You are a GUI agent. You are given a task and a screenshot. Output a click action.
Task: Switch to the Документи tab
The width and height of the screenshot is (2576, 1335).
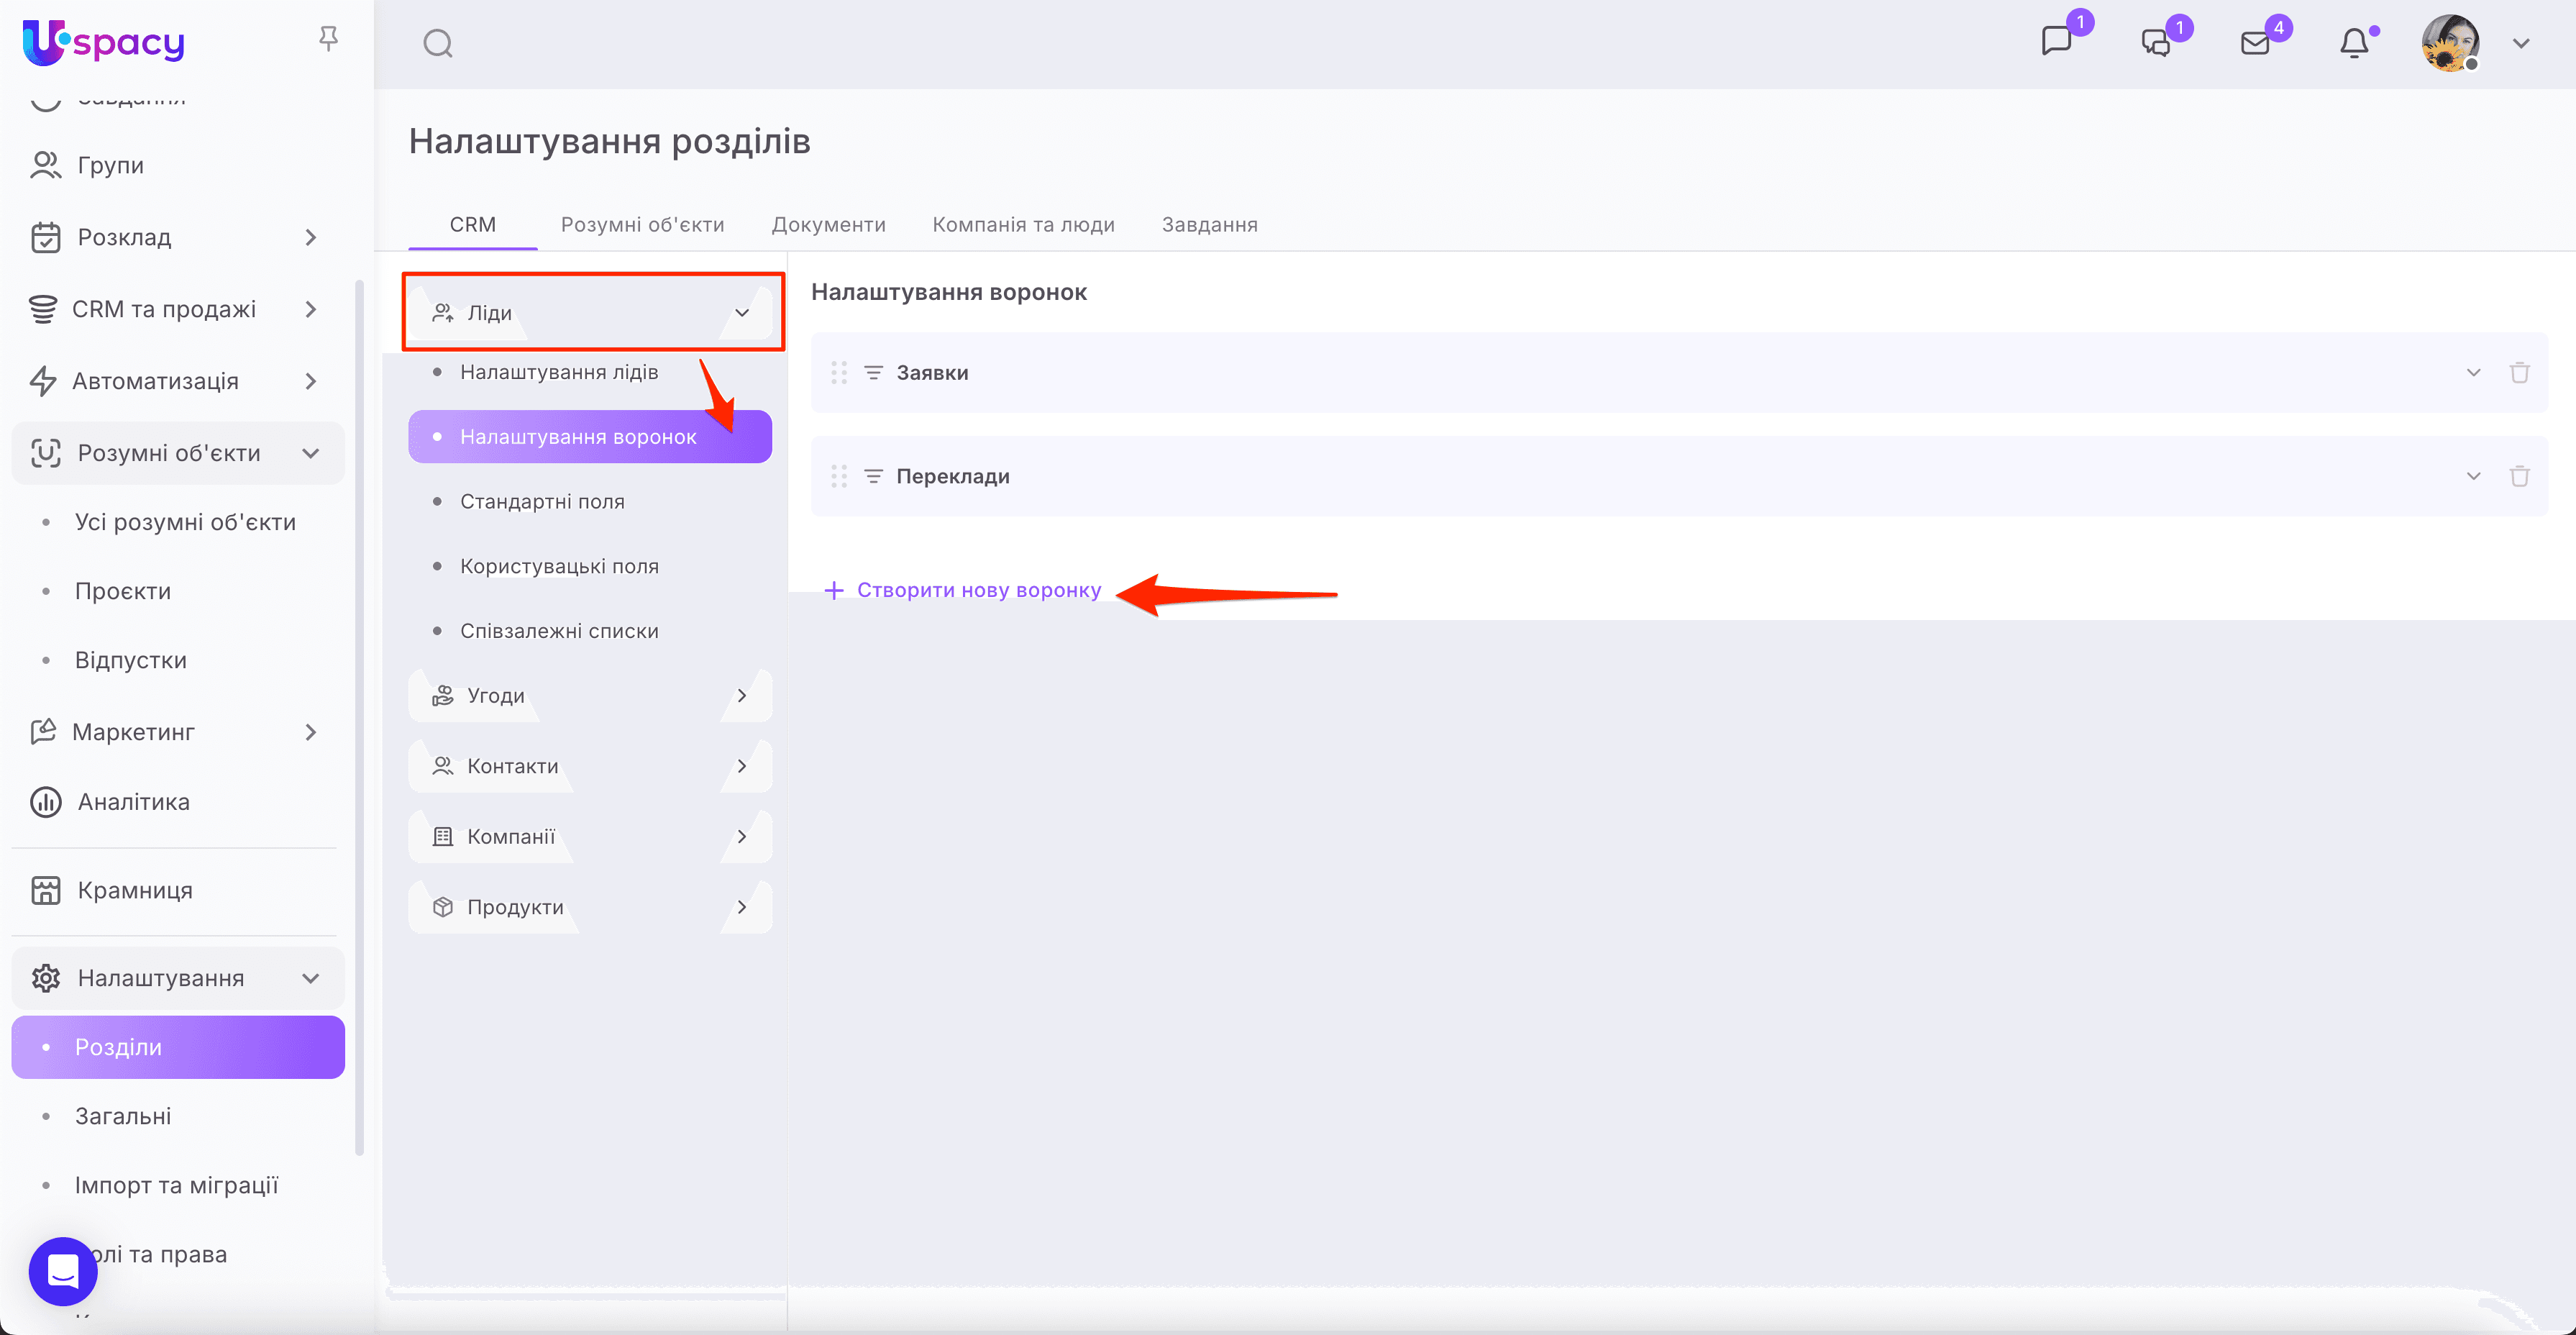pos(828,225)
